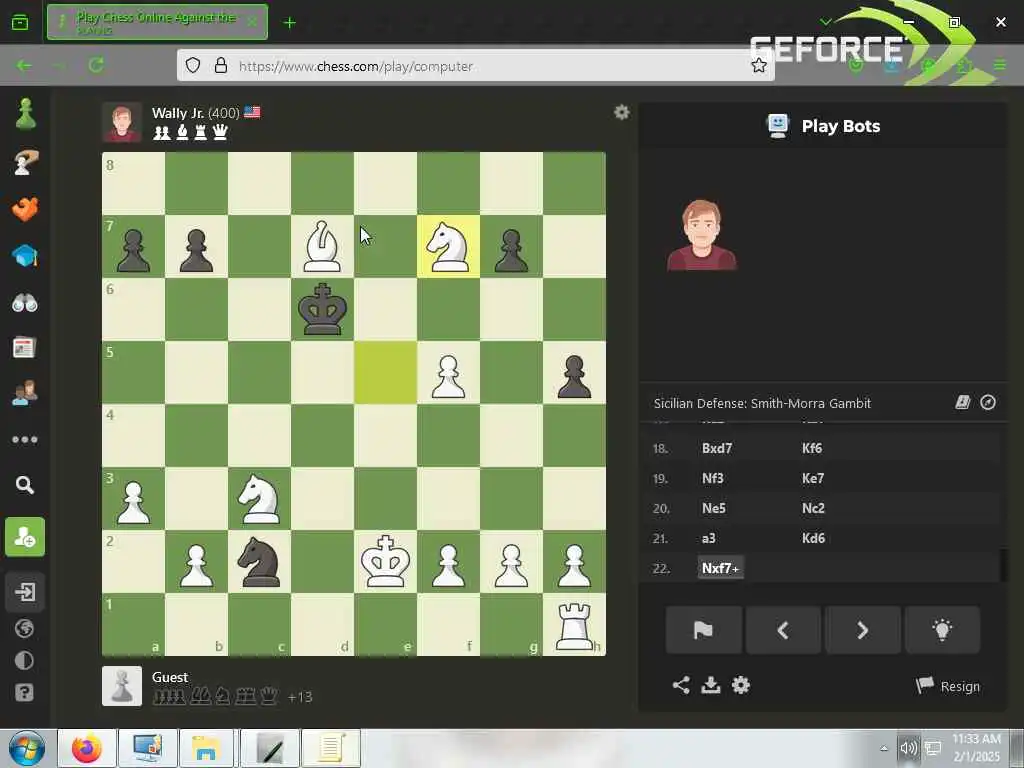
Task: Click Wally Jr. avatar above the board
Action: click(121, 122)
